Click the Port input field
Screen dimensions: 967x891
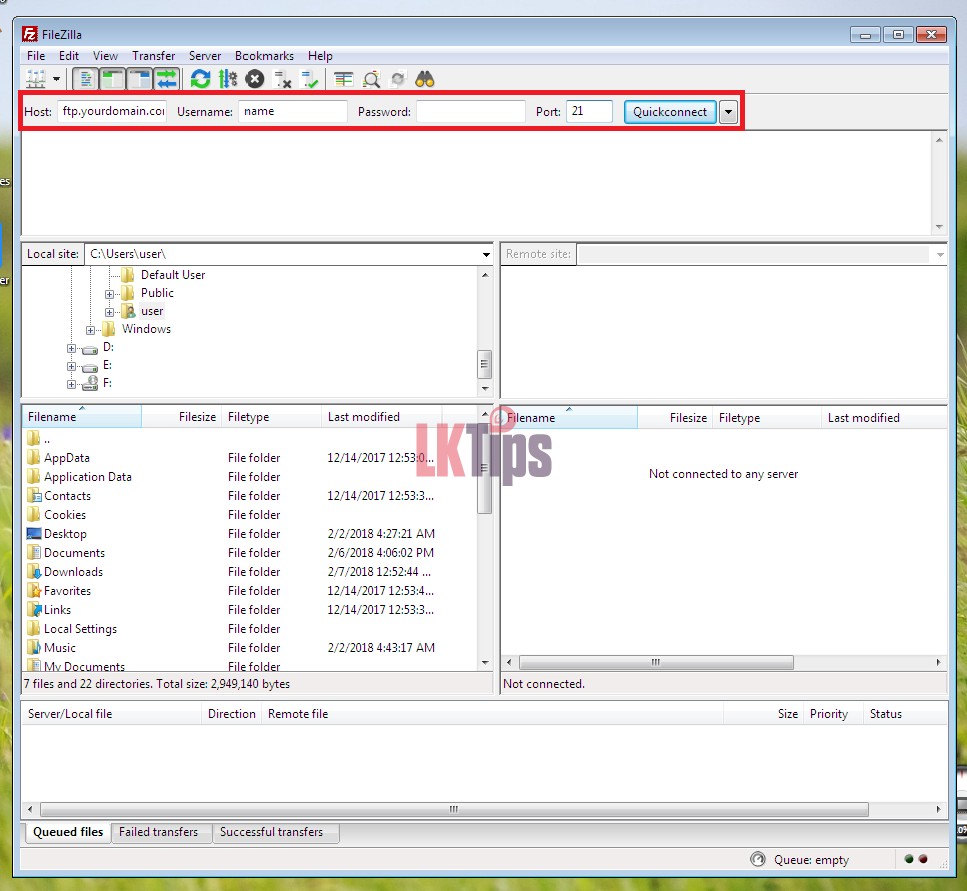tap(590, 111)
